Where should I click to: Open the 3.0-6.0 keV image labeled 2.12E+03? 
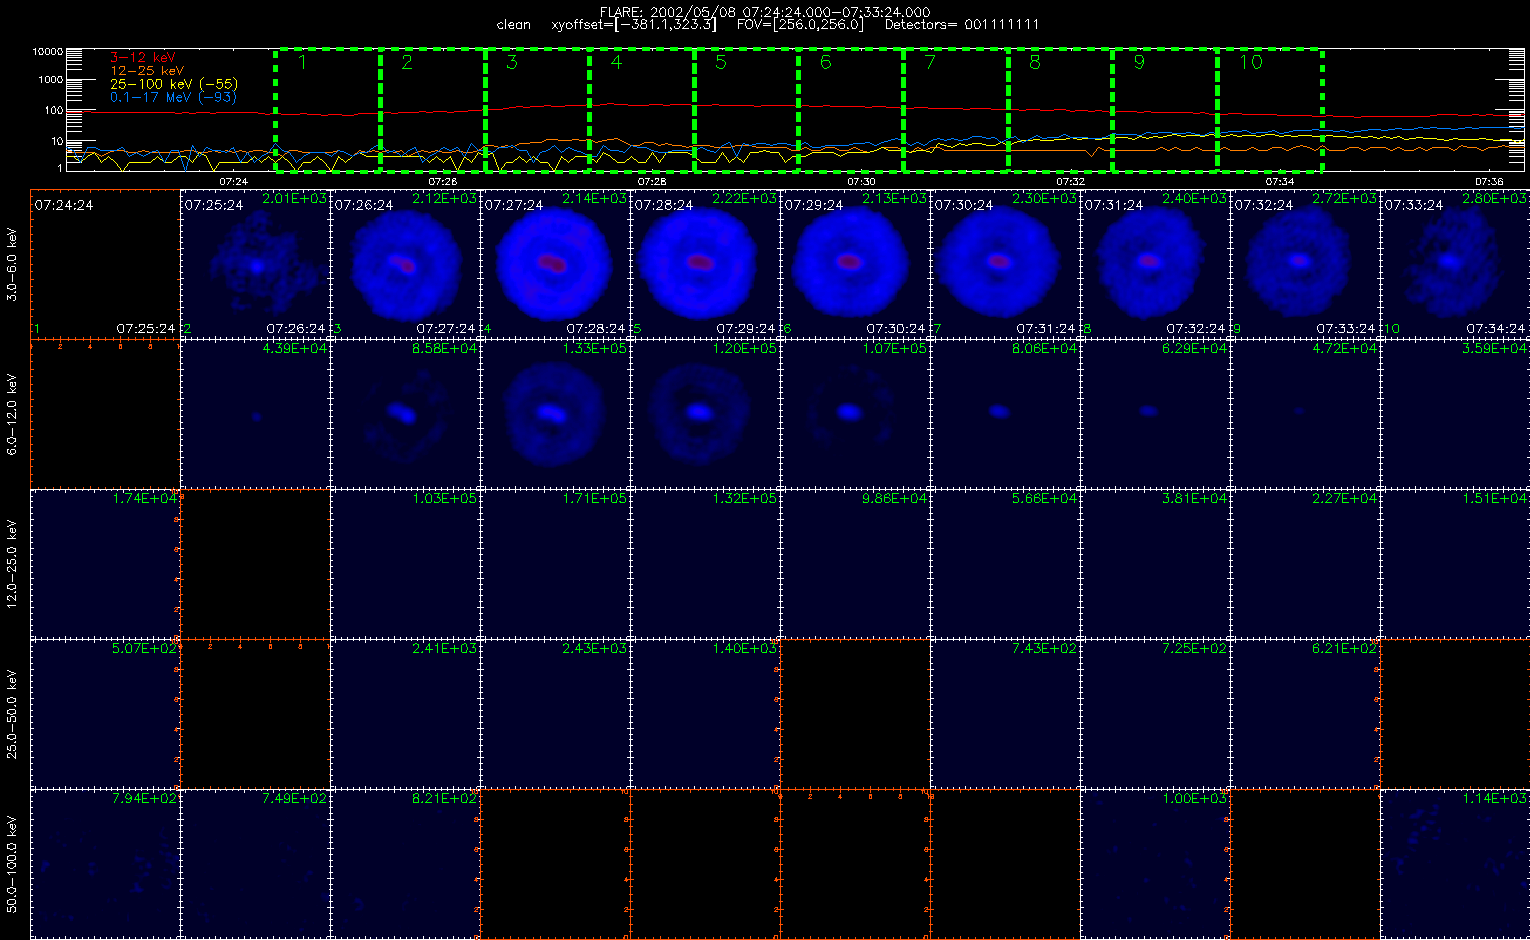[405, 263]
